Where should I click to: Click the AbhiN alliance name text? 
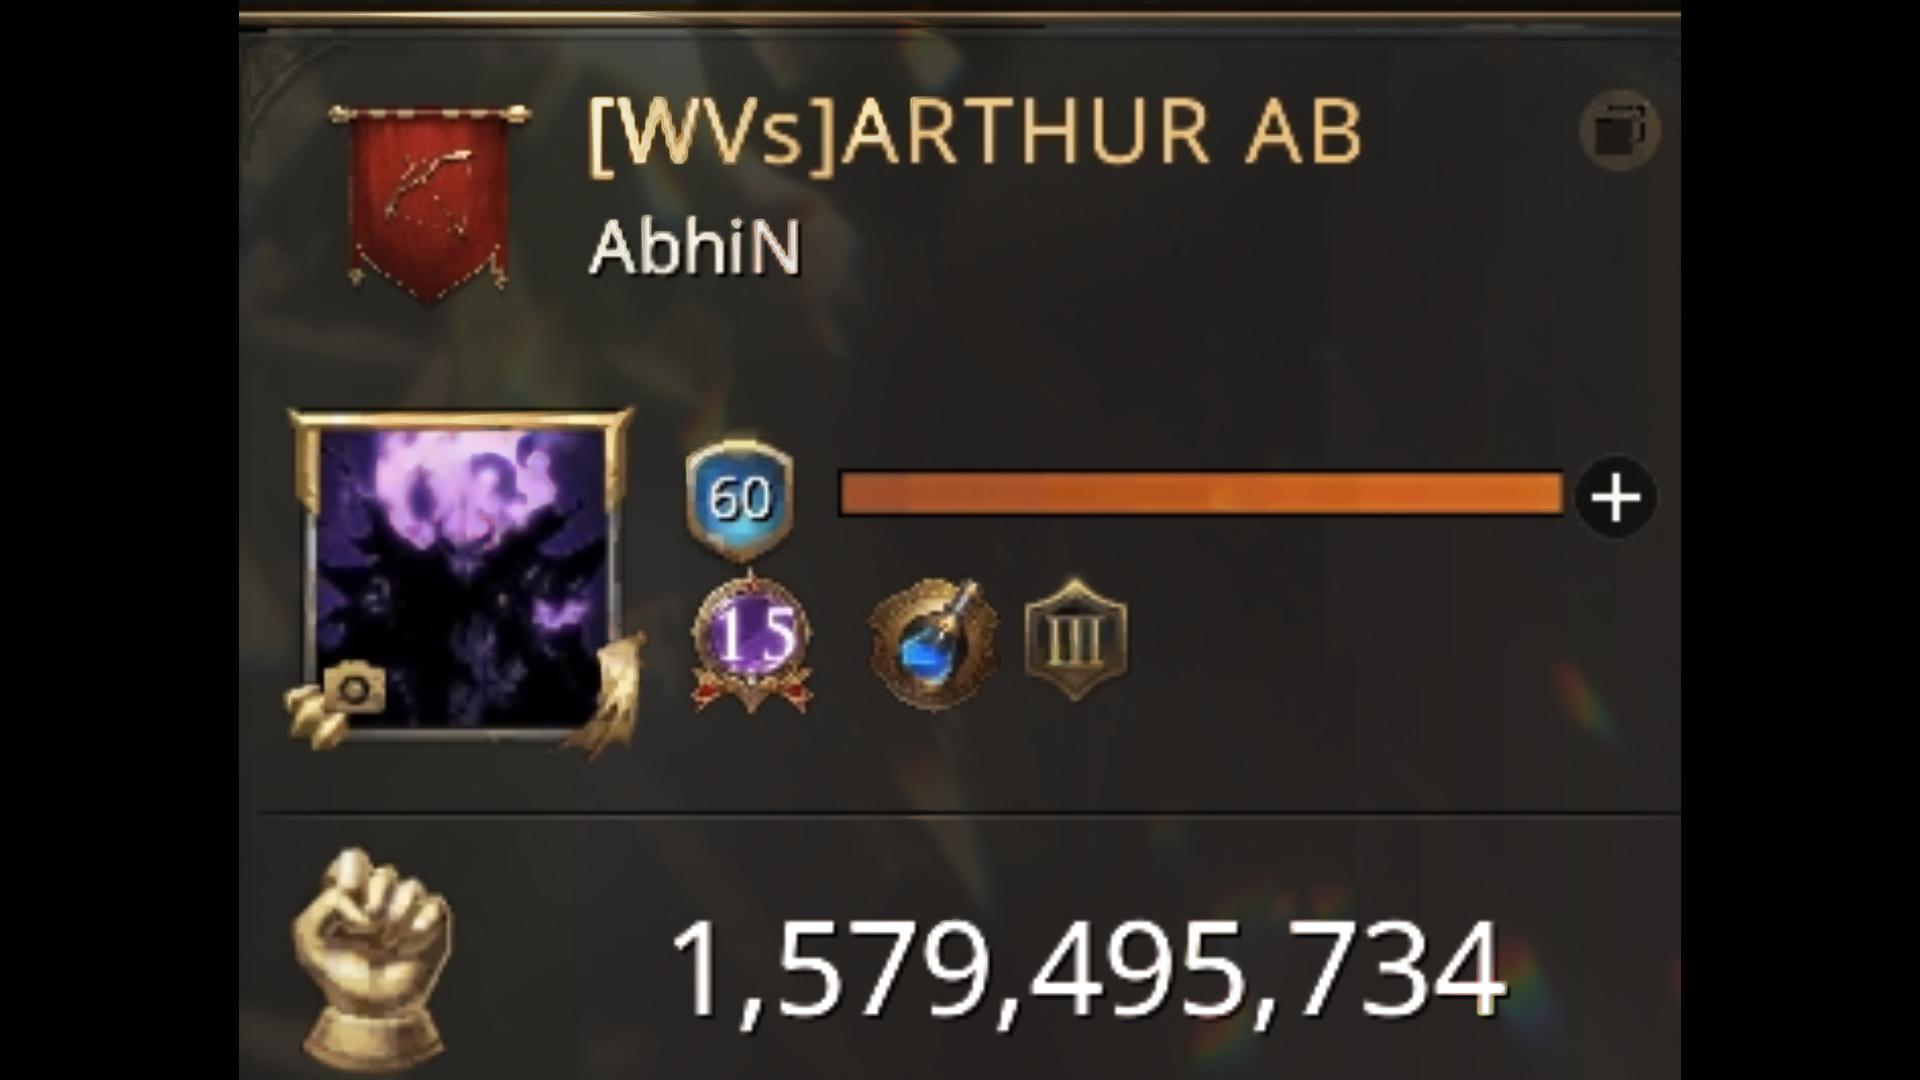click(695, 247)
